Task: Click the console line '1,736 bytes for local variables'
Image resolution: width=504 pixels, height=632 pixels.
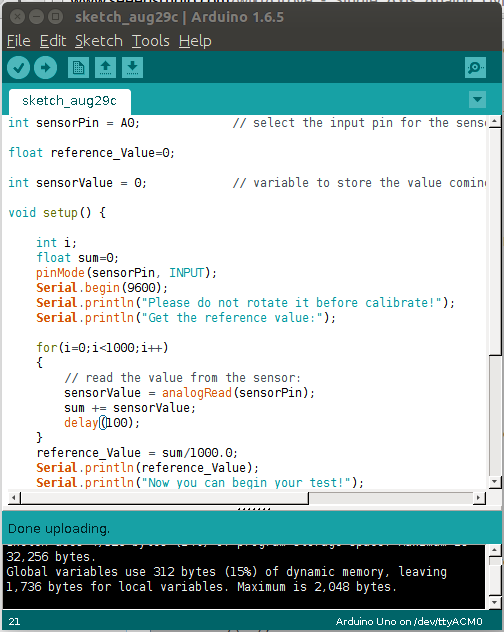Action: point(201,586)
